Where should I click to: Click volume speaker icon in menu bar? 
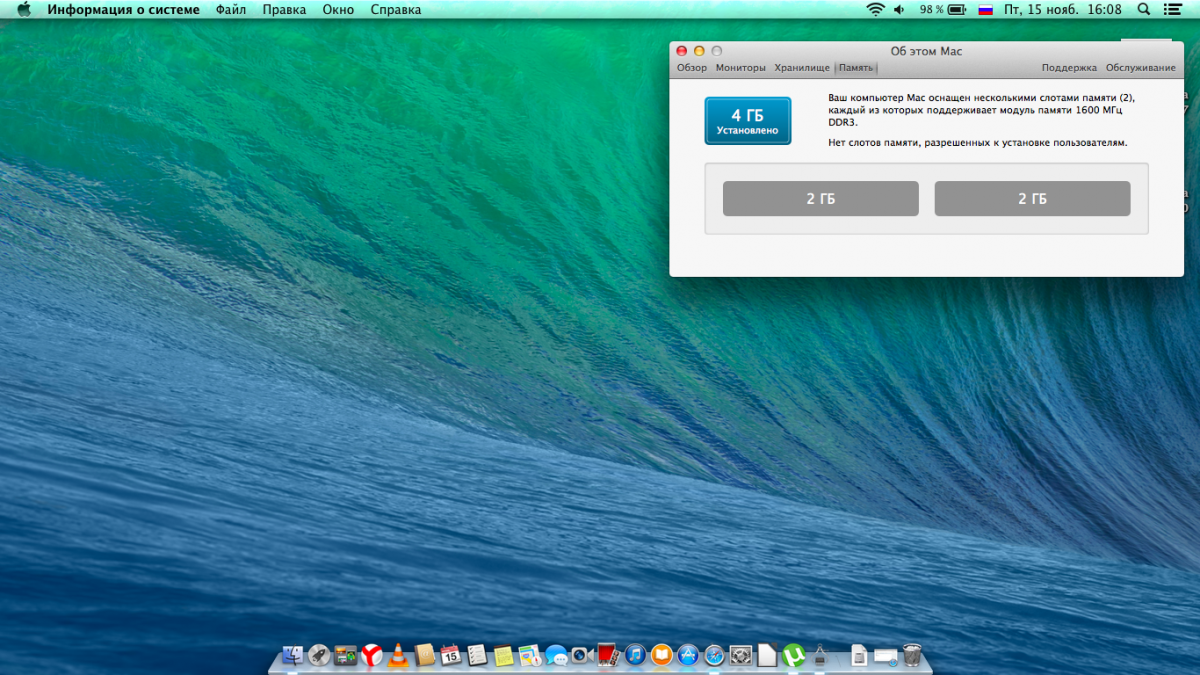pos(899,10)
